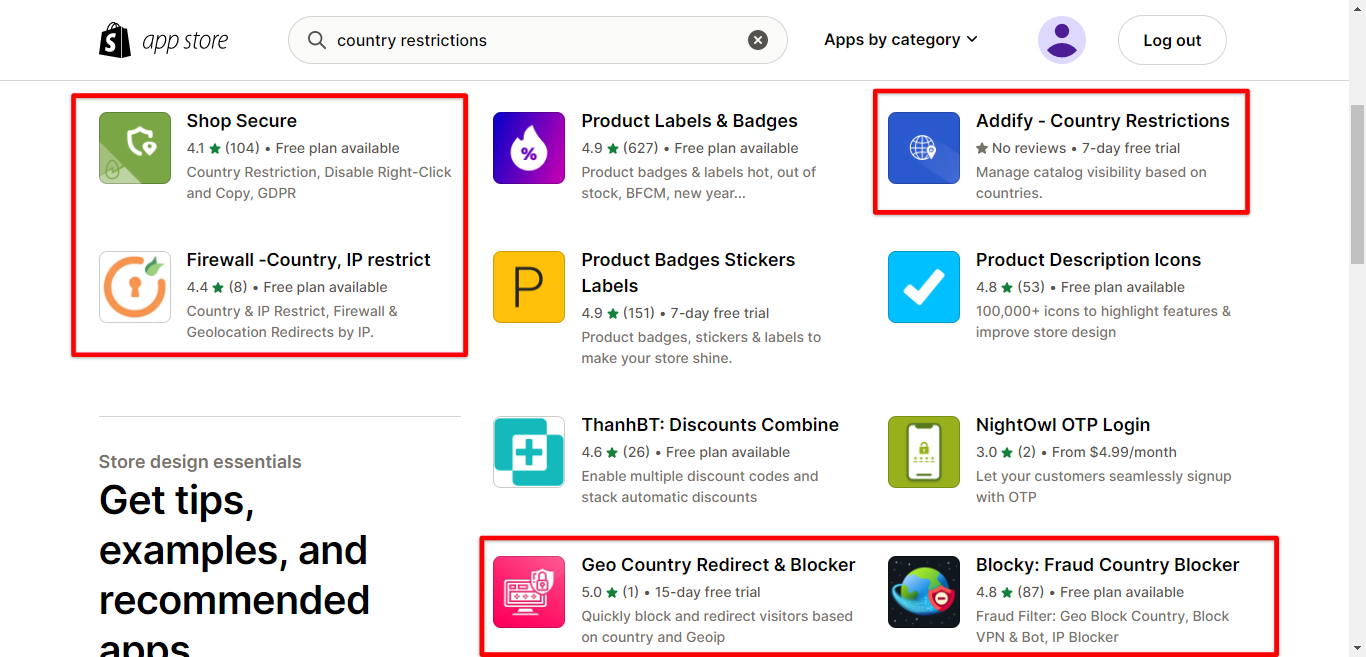Image resolution: width=1366 pixels, height=657 pixels.
Task: Click the Product Labels & Badges flame icon
Action: point(528,147)
